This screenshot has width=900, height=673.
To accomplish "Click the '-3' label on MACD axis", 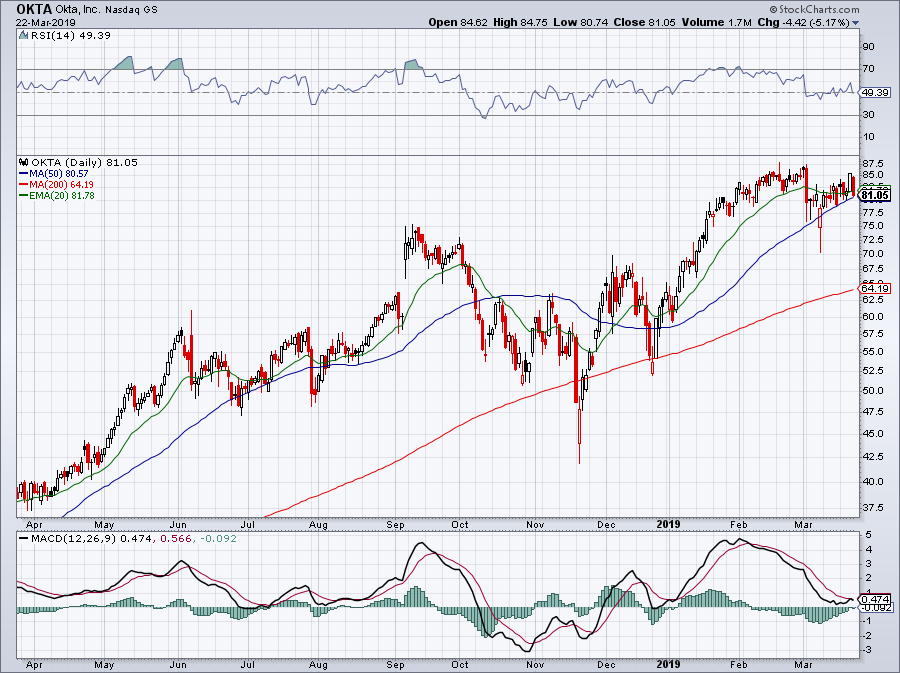I will pos(867,650).
